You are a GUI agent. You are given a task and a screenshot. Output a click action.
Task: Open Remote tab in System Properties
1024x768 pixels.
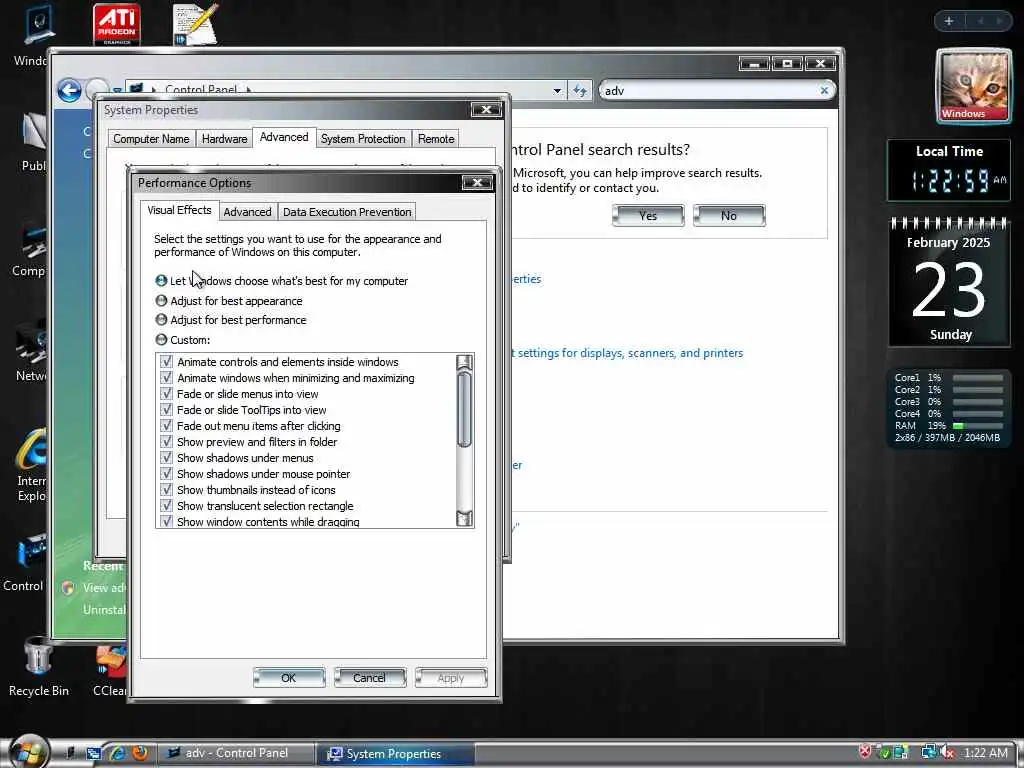436,139
